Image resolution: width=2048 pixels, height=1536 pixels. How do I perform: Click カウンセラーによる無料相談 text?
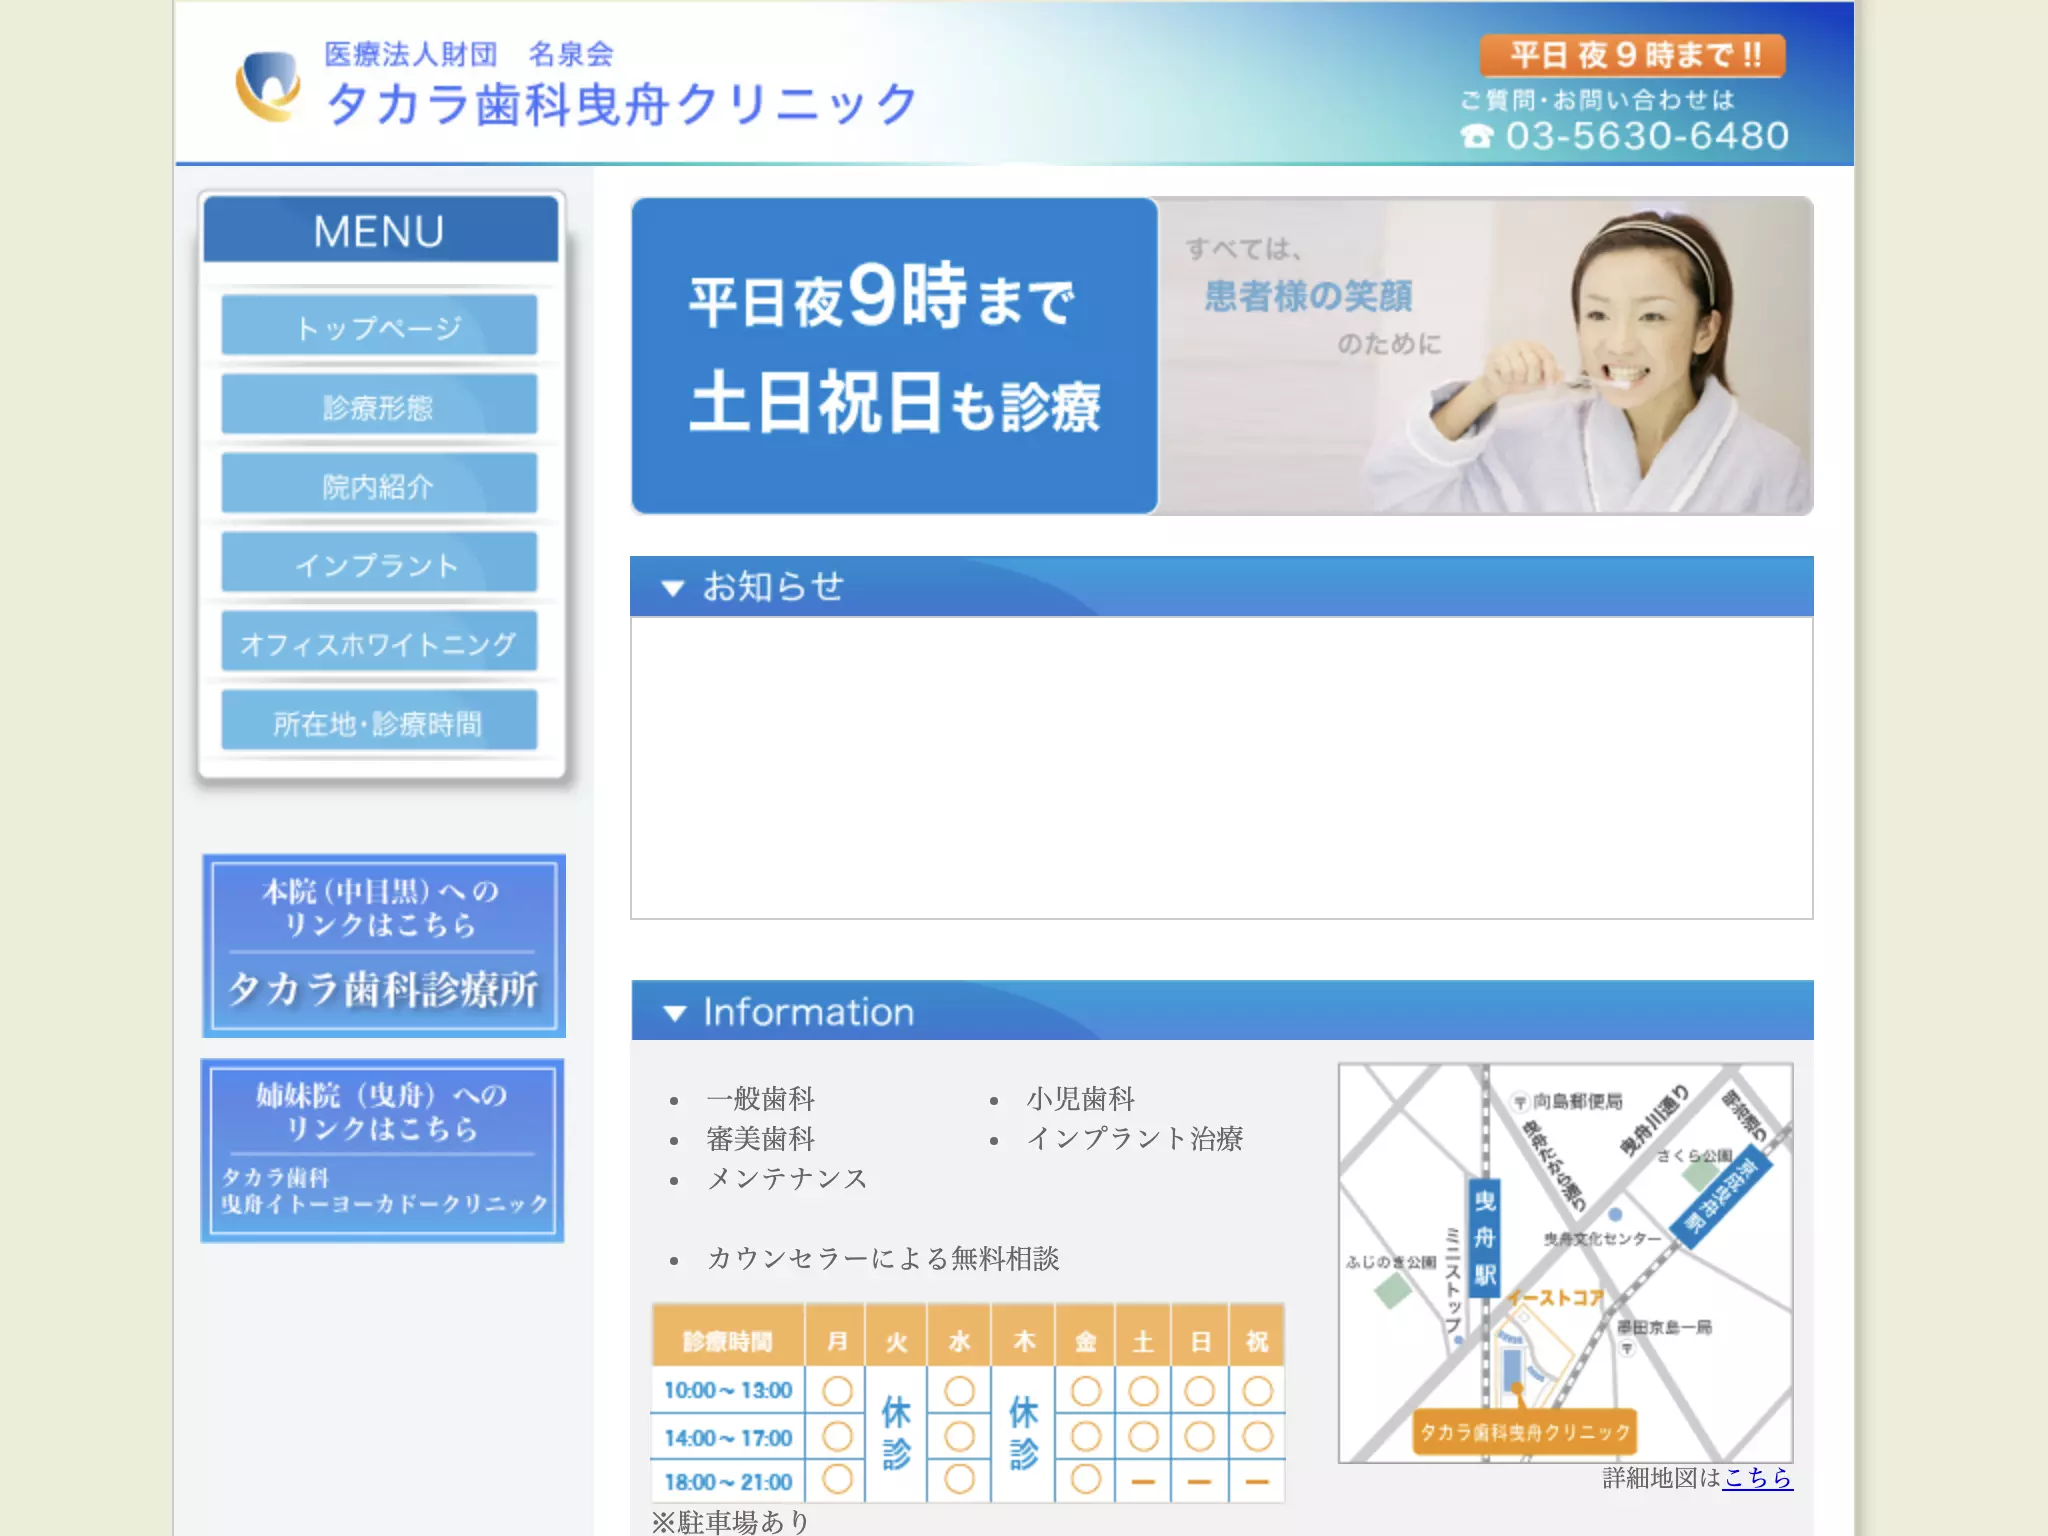tap(883, 1259)
